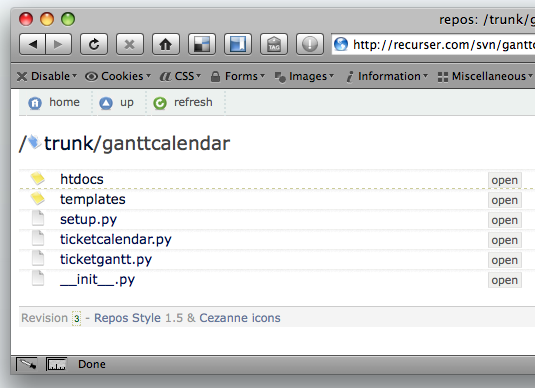The width and height of the screenshot is (535, 388).
Task: Toggle the blue sidebar panel icon
Action: coord(238,44)
